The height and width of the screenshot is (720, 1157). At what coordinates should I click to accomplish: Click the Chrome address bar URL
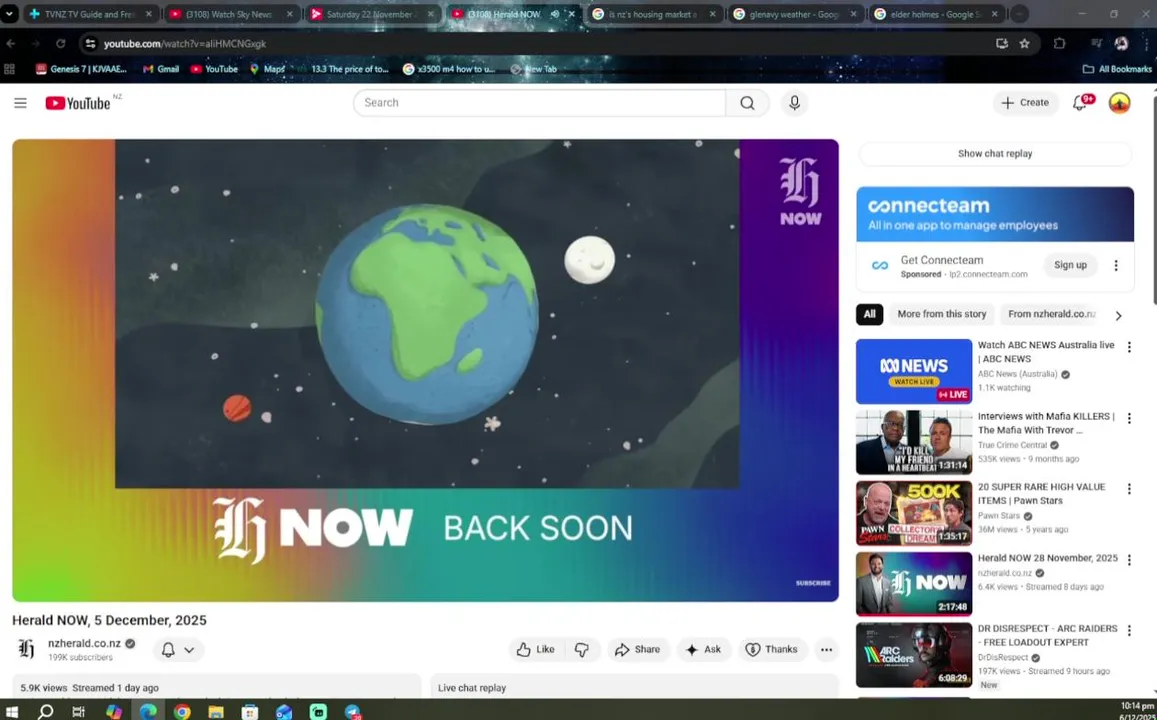point(184,44)
